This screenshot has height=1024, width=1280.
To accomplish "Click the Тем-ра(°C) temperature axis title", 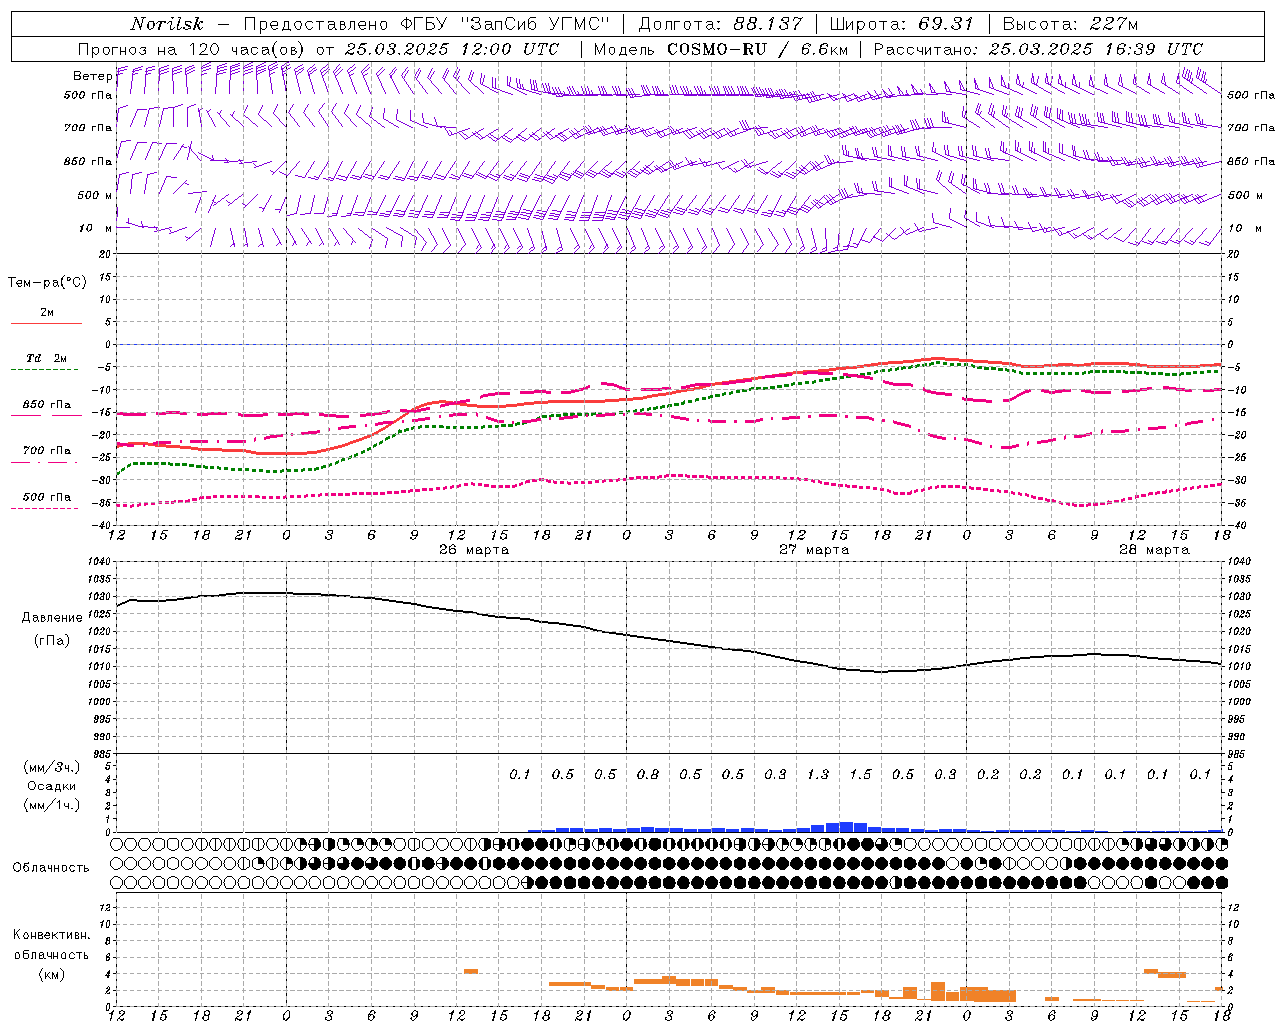I will [47, 283].
